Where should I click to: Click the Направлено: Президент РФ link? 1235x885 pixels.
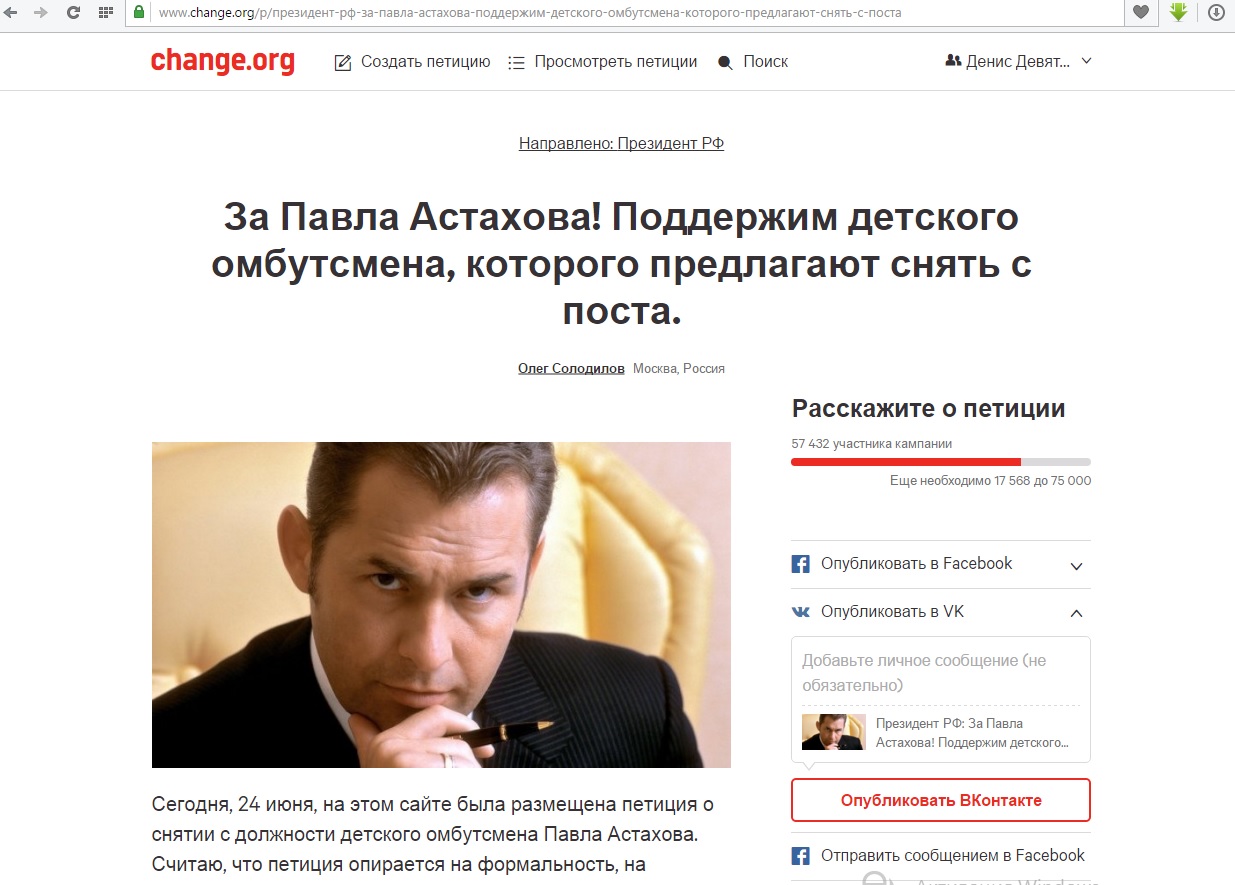[621, 144]
